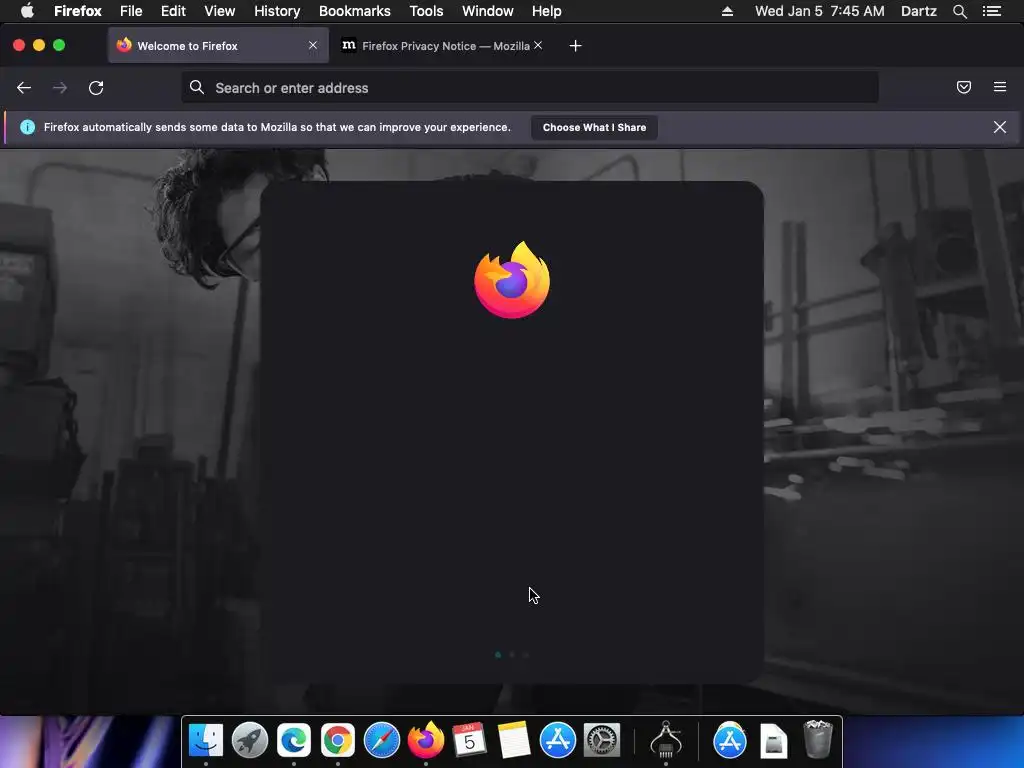Open Calendar from the Dock
Image resolution: width=1024 pixels, height=768 pixels.
click(469, 740)
